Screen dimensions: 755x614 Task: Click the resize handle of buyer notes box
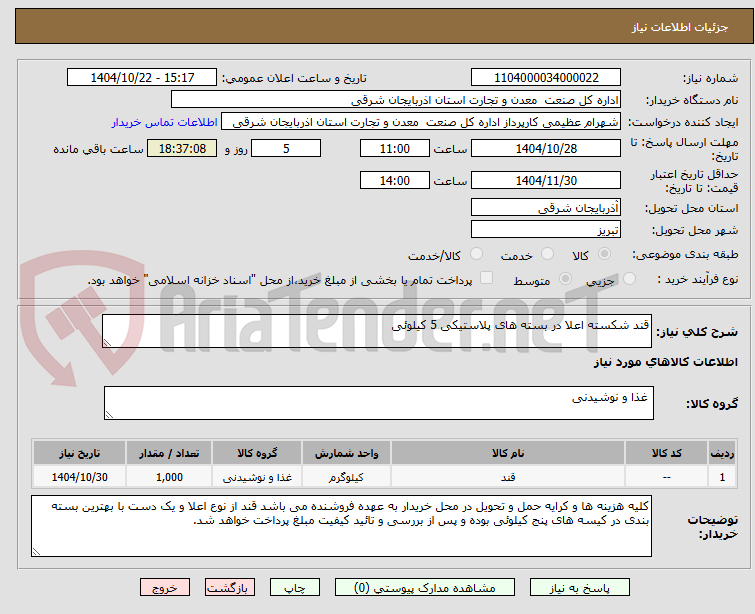click(36, 552)
